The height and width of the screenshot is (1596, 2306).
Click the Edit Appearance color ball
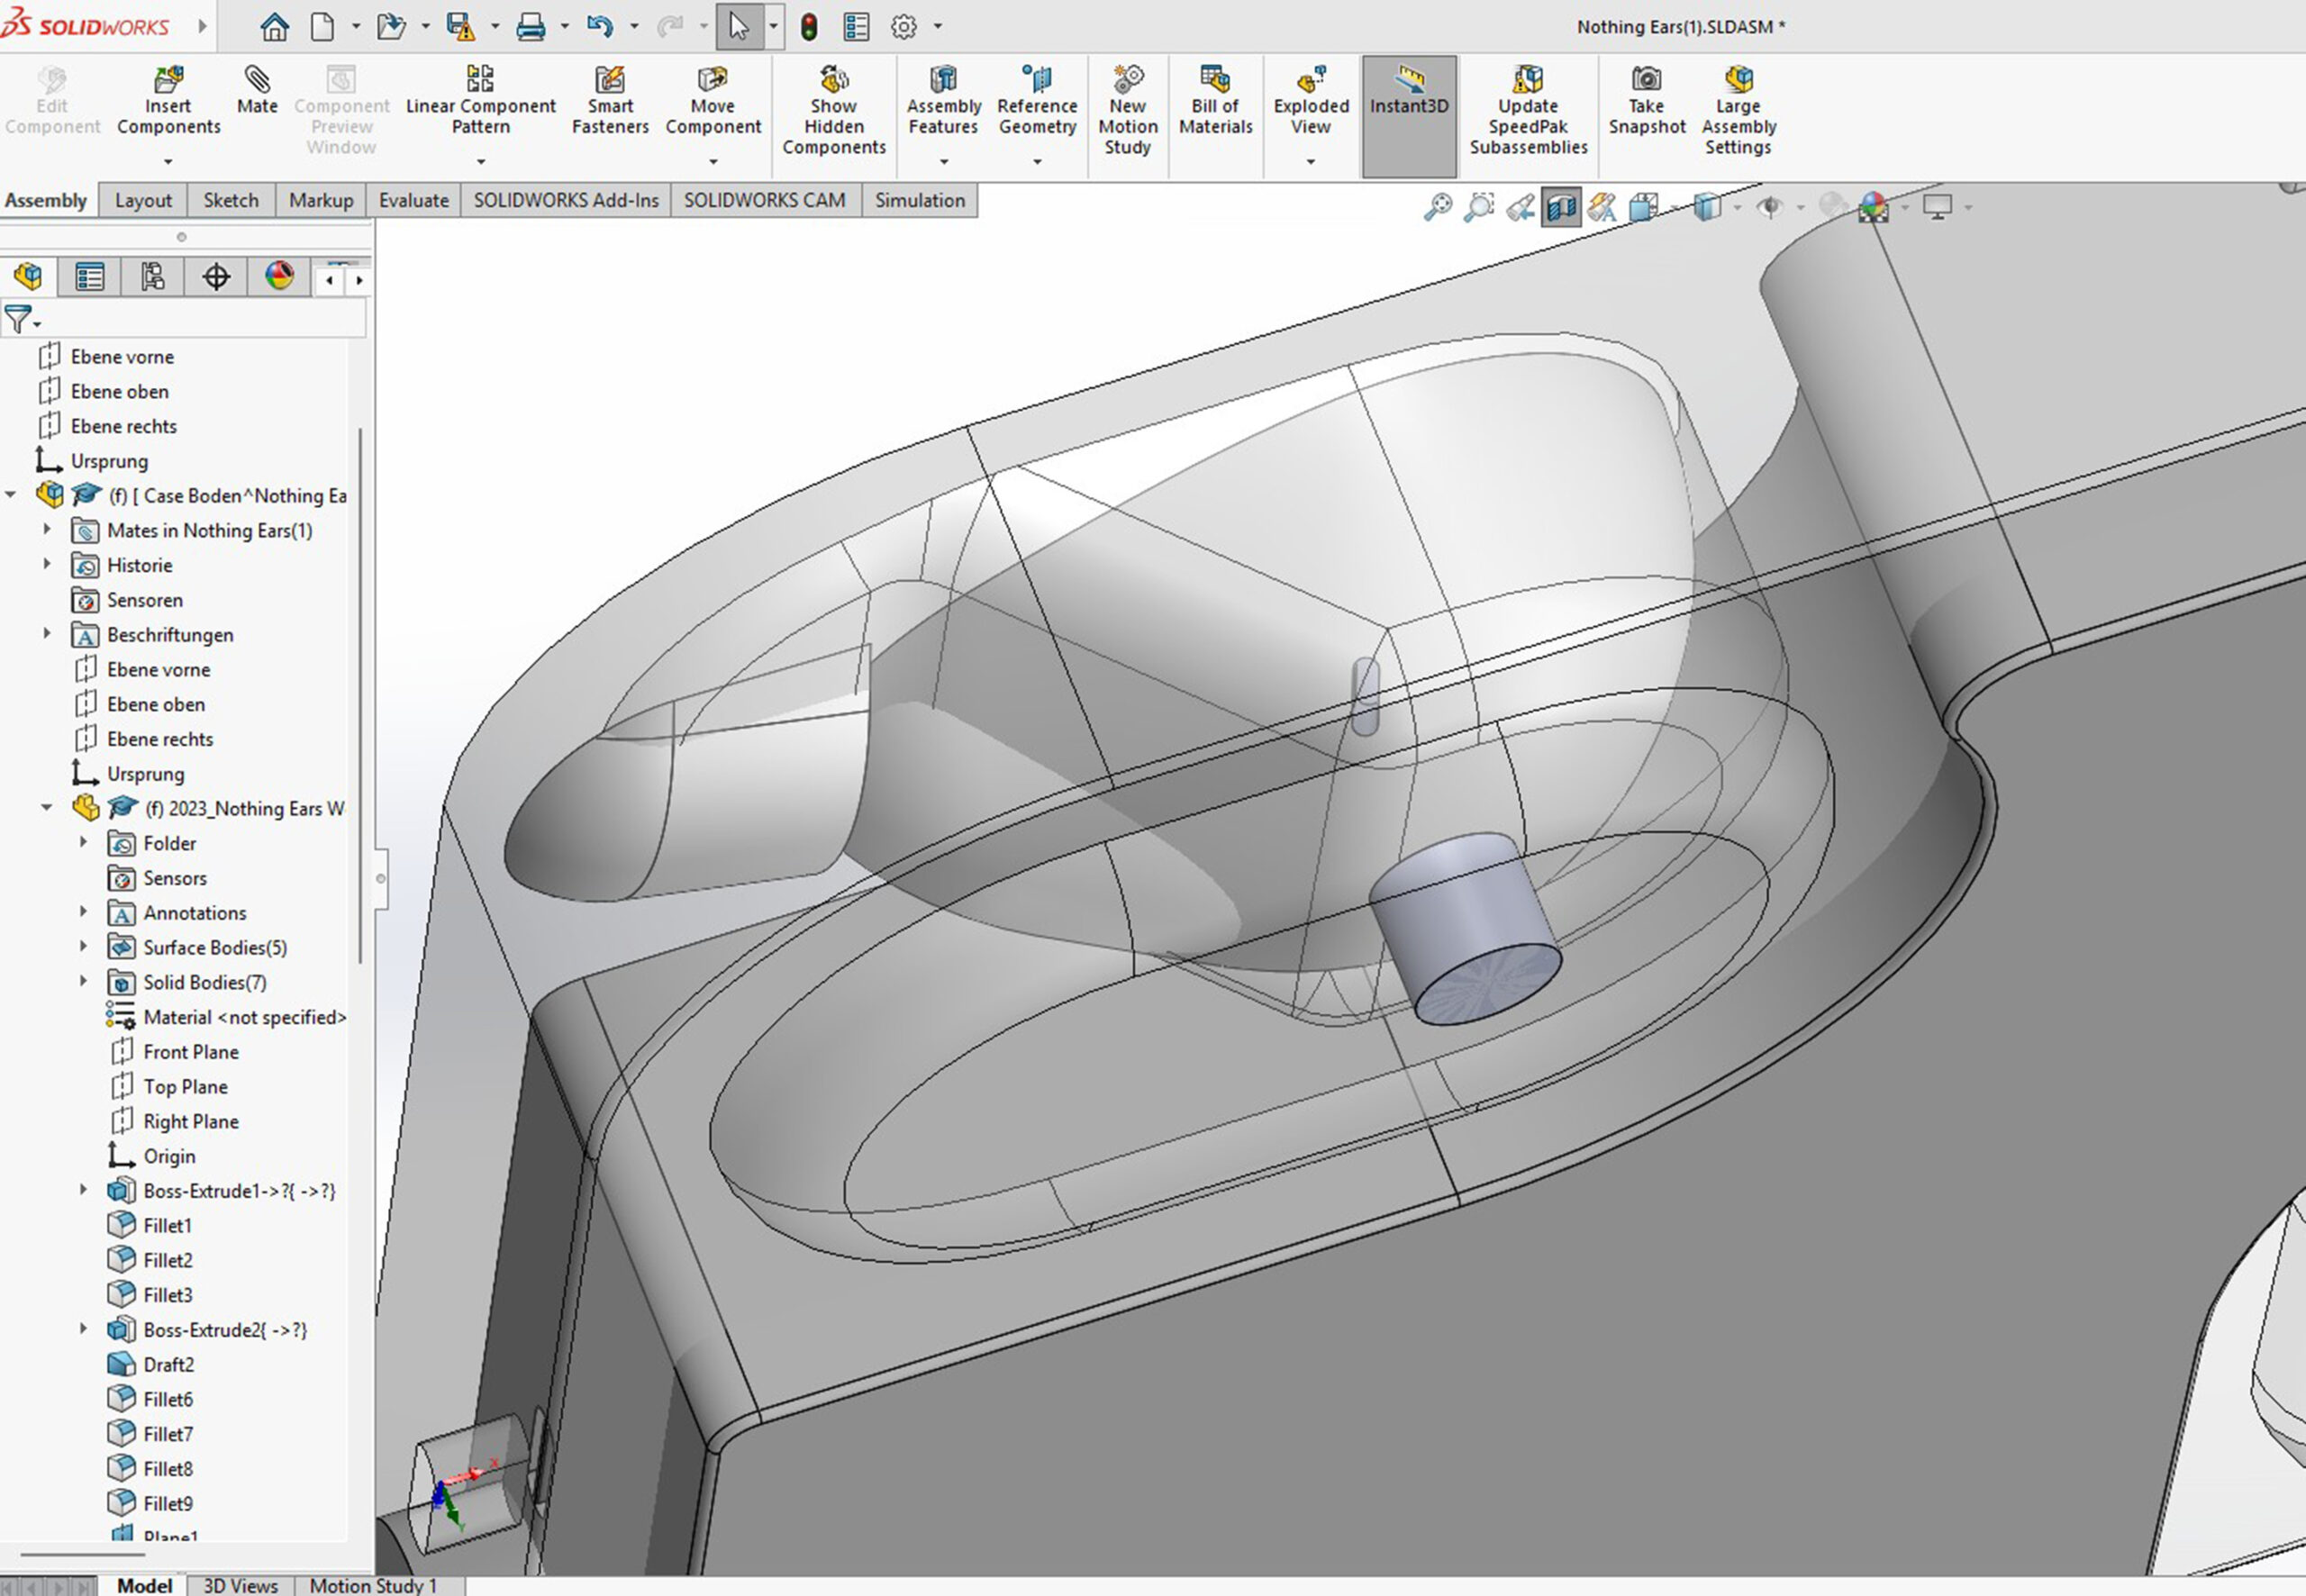pos(1873,207)
